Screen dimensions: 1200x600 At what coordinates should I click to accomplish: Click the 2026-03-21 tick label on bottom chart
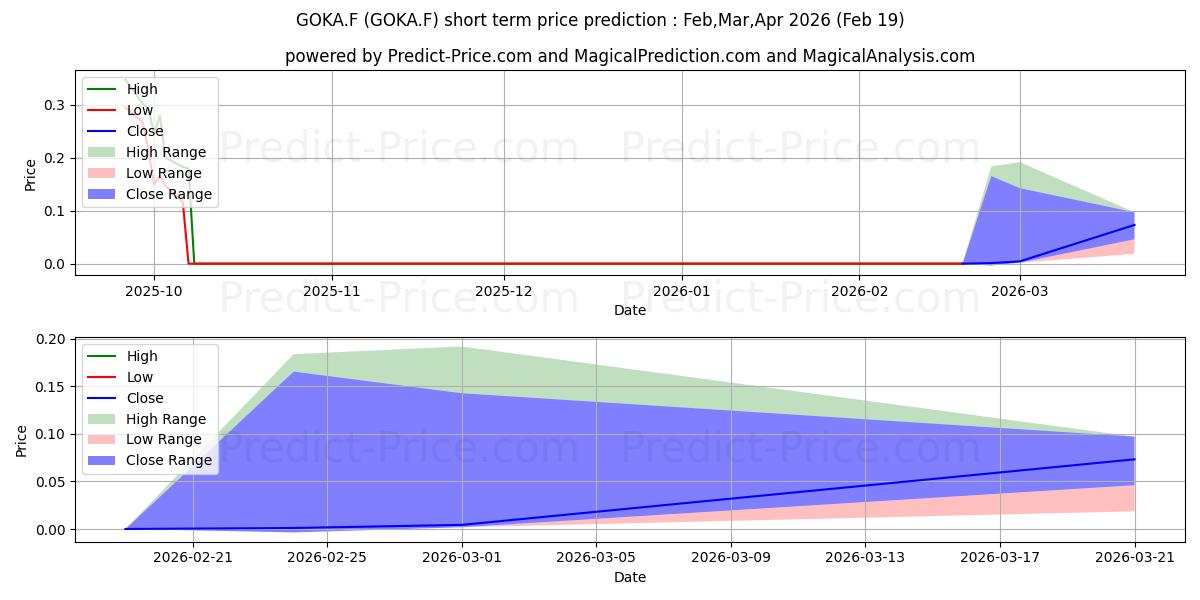tap(1134, 557)
